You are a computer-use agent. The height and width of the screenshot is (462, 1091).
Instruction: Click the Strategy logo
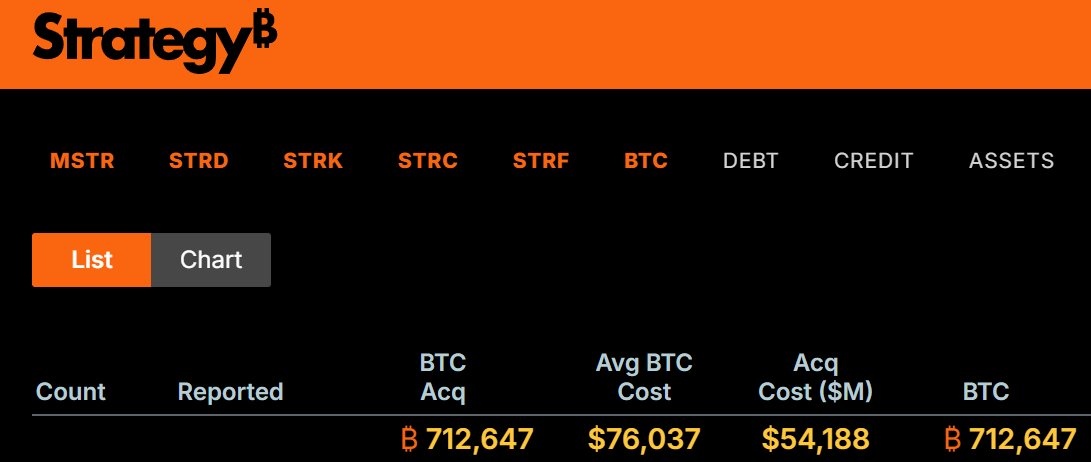click(154, 43)
